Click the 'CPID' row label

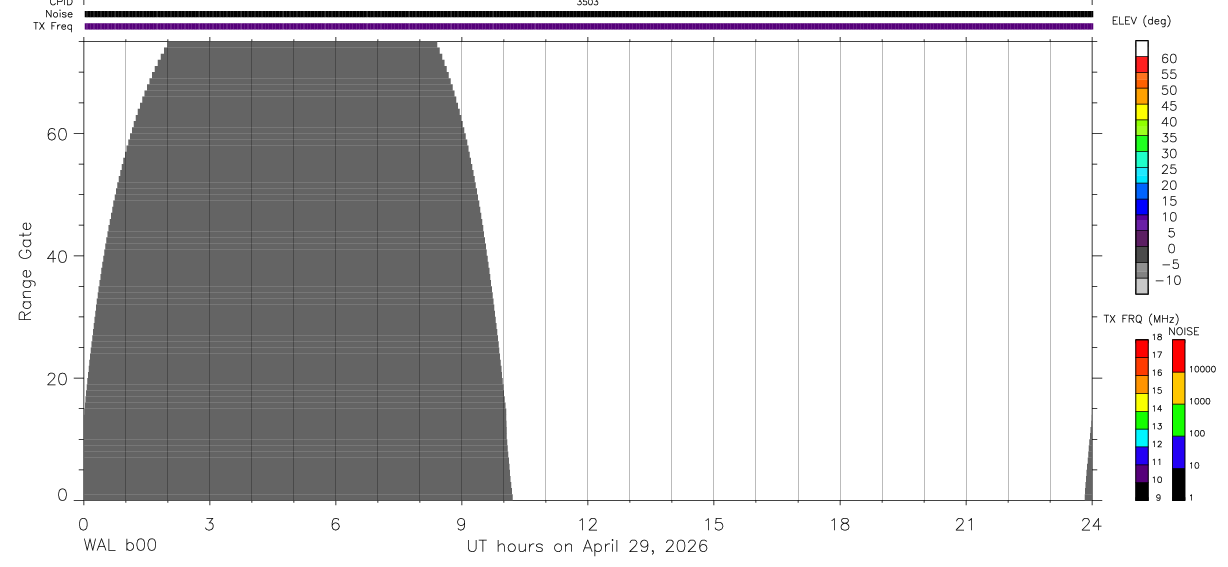pyautogui.click(x=60, y=3)
